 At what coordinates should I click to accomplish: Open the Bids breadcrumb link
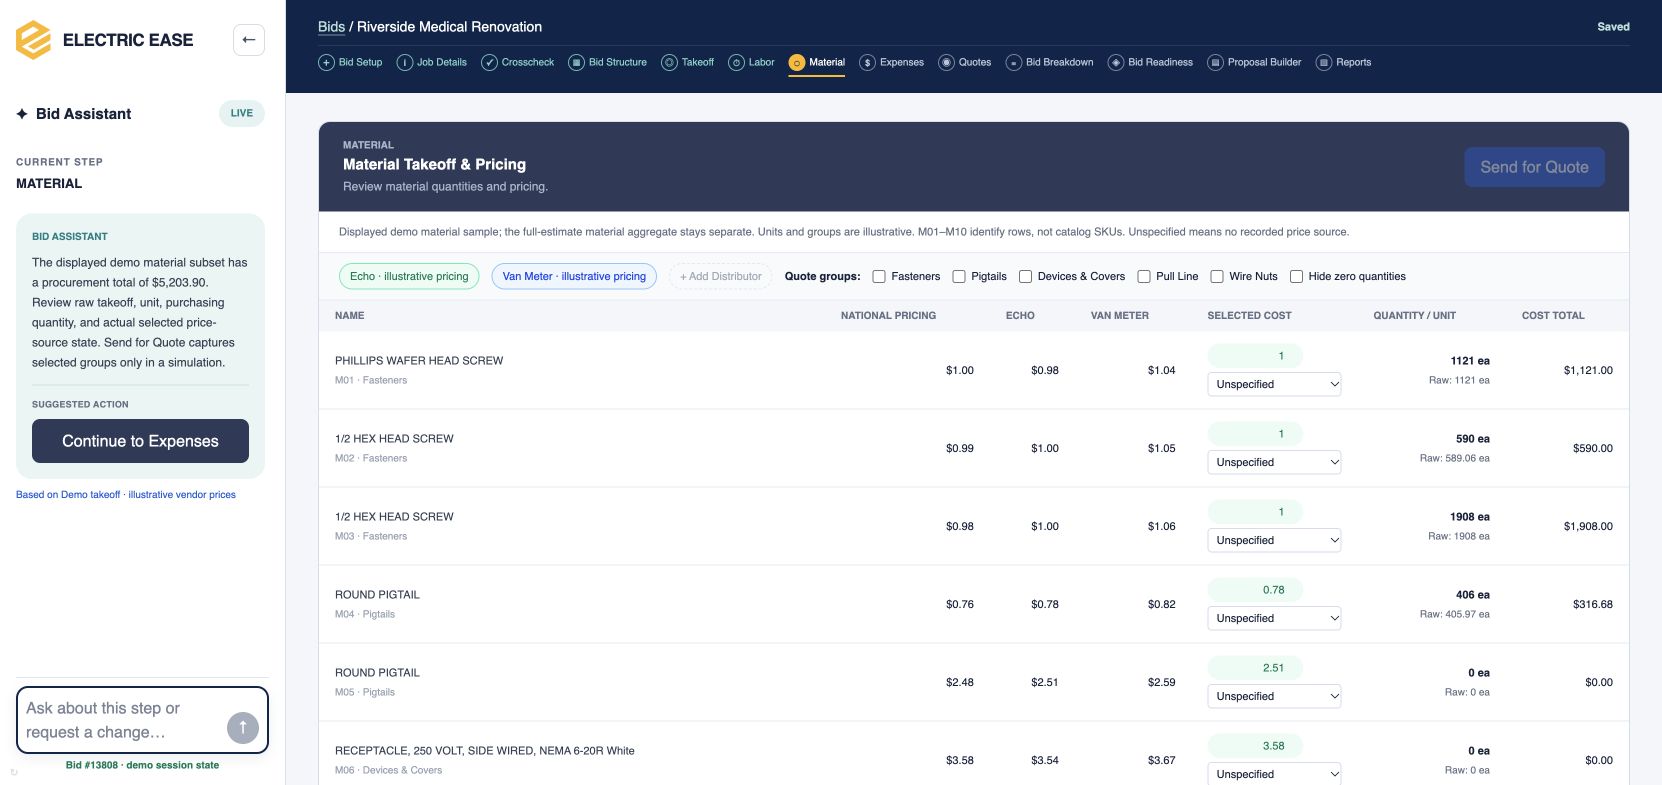pos(331,27)
